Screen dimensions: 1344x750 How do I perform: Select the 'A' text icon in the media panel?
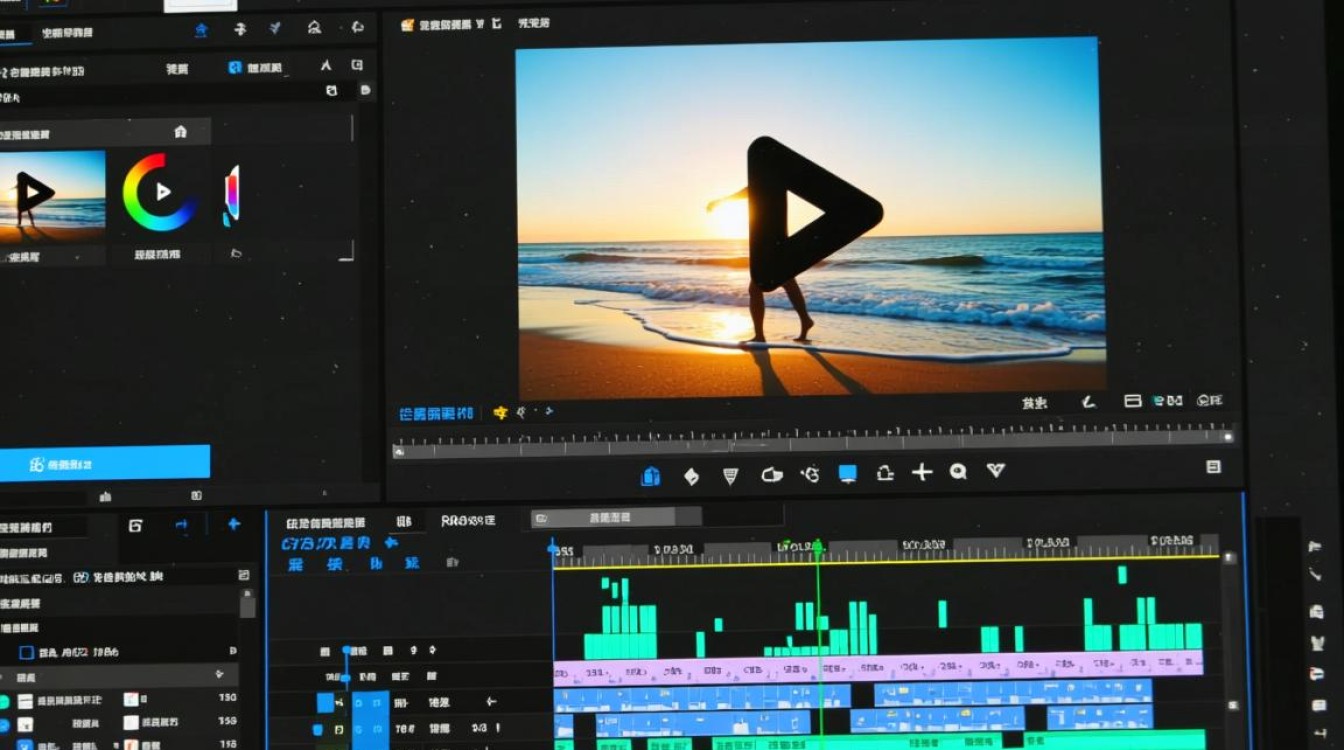tap(325, 66)
